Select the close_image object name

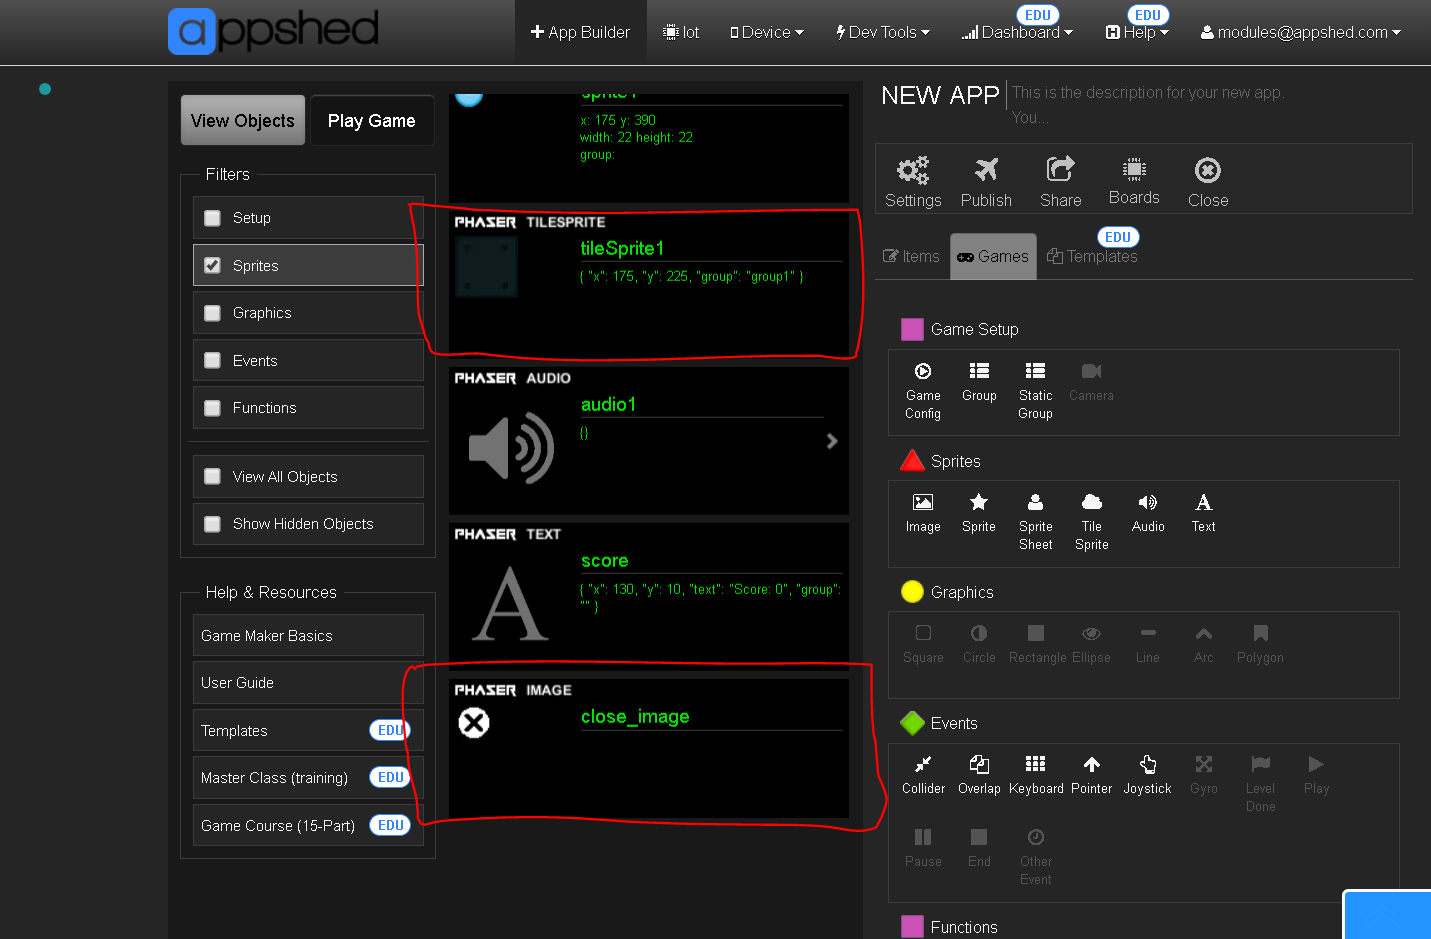pyautogui.click(x=635, y=716)
